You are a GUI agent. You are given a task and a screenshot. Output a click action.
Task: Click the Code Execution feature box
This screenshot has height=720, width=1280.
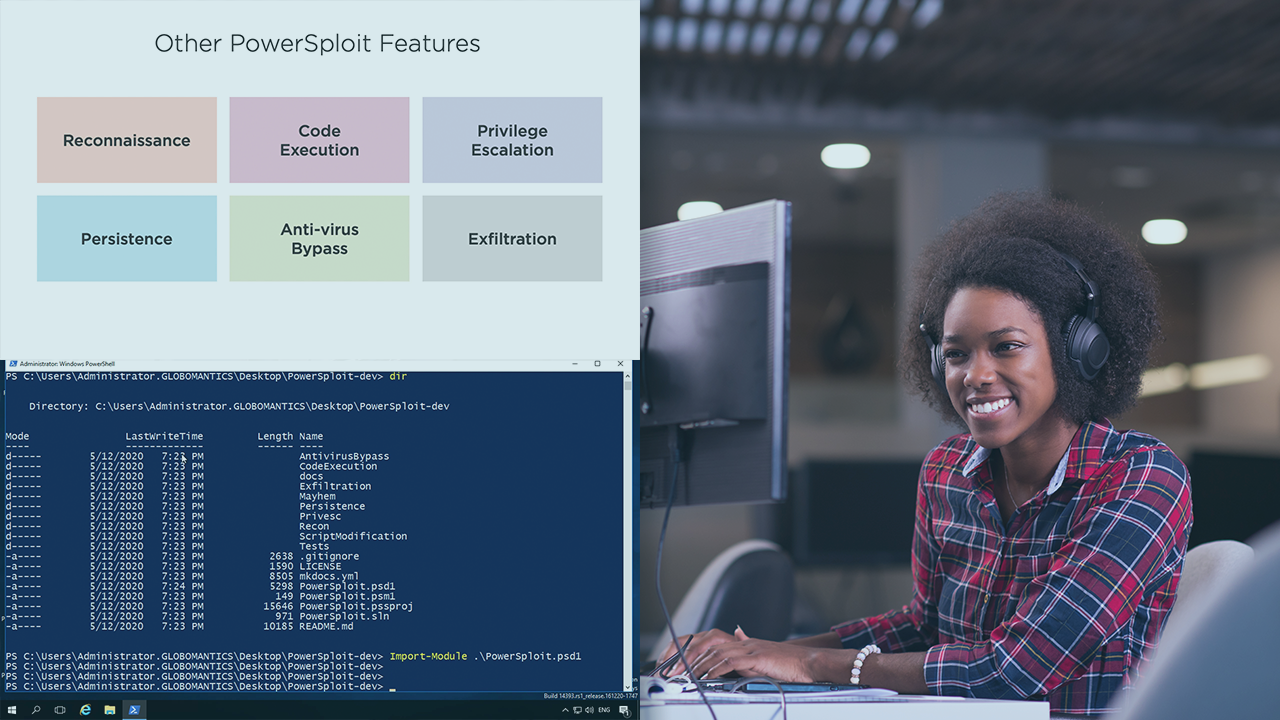319,140
